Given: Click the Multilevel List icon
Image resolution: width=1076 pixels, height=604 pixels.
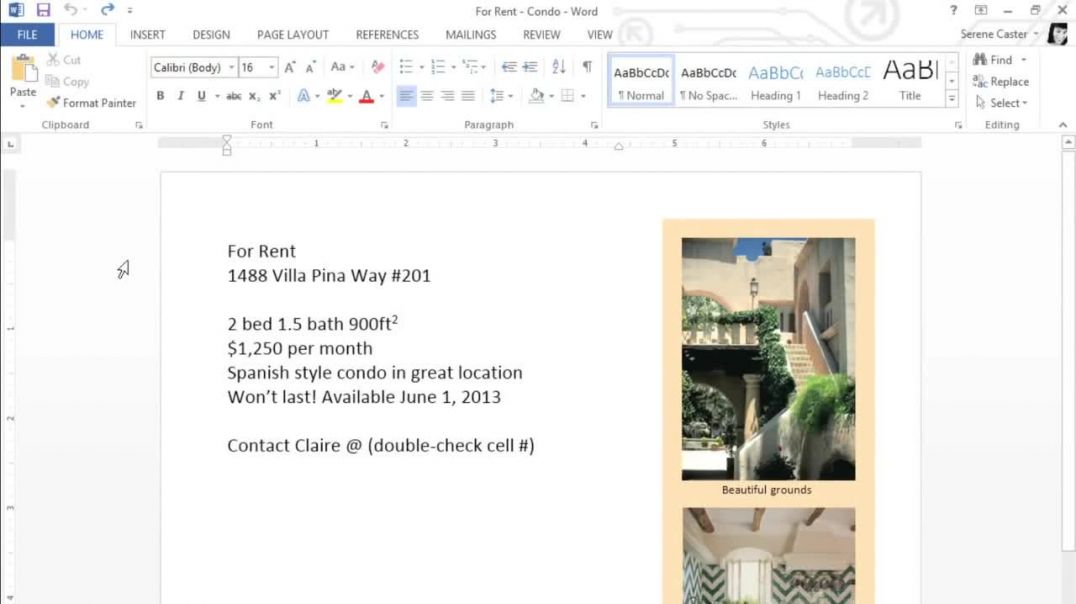Looking at the screenshot, I should (470, 67).
